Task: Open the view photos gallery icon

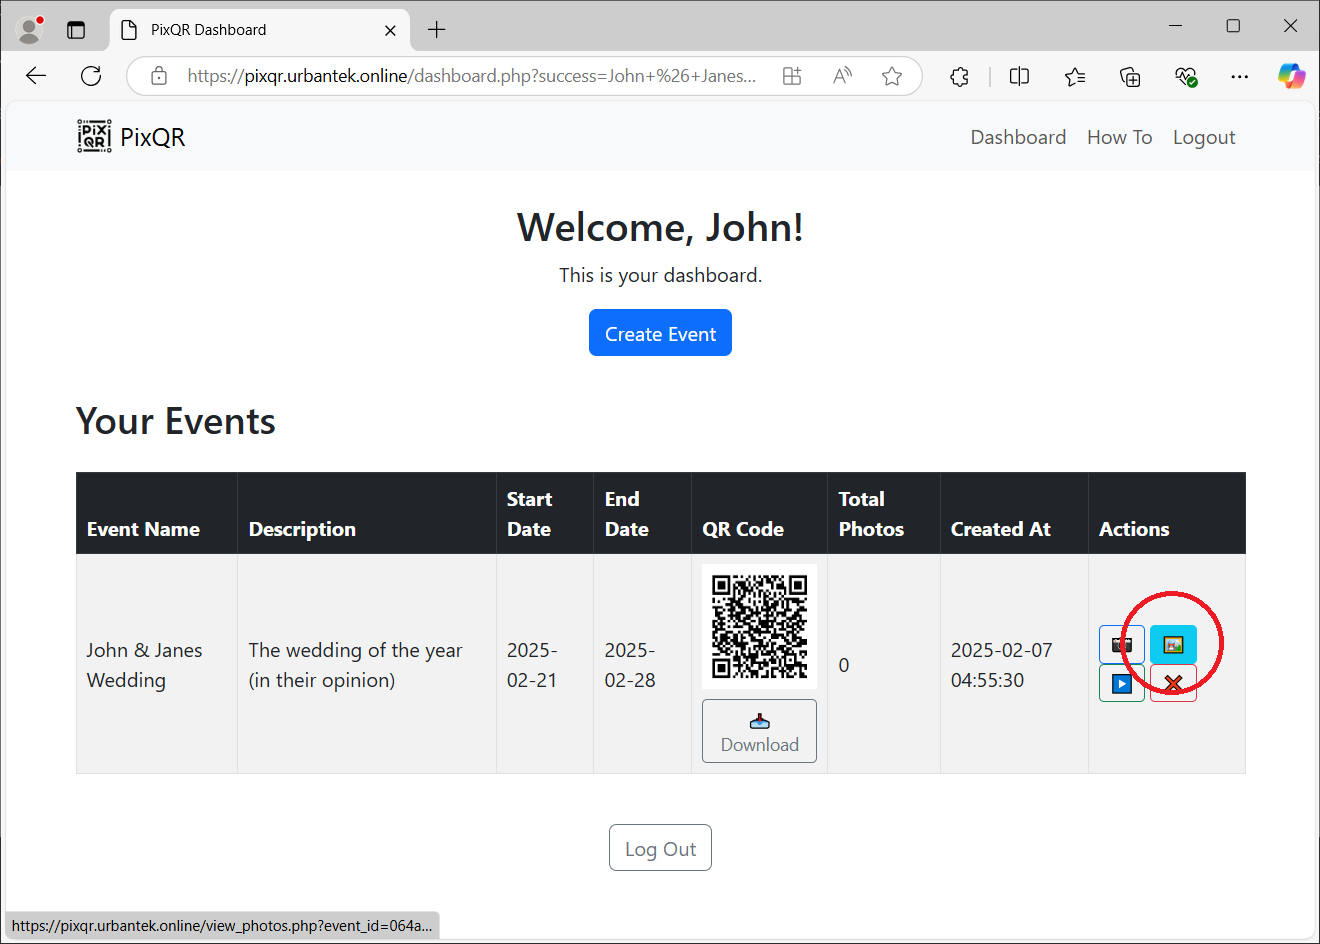Action: (x=1173, y=644)
